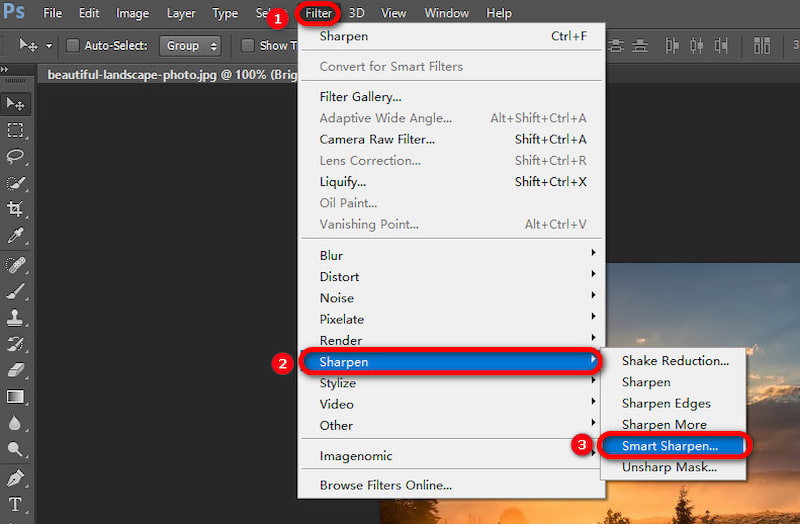Select the Move tool in toolbox
The image size is (800, 524).
(15, 104)
